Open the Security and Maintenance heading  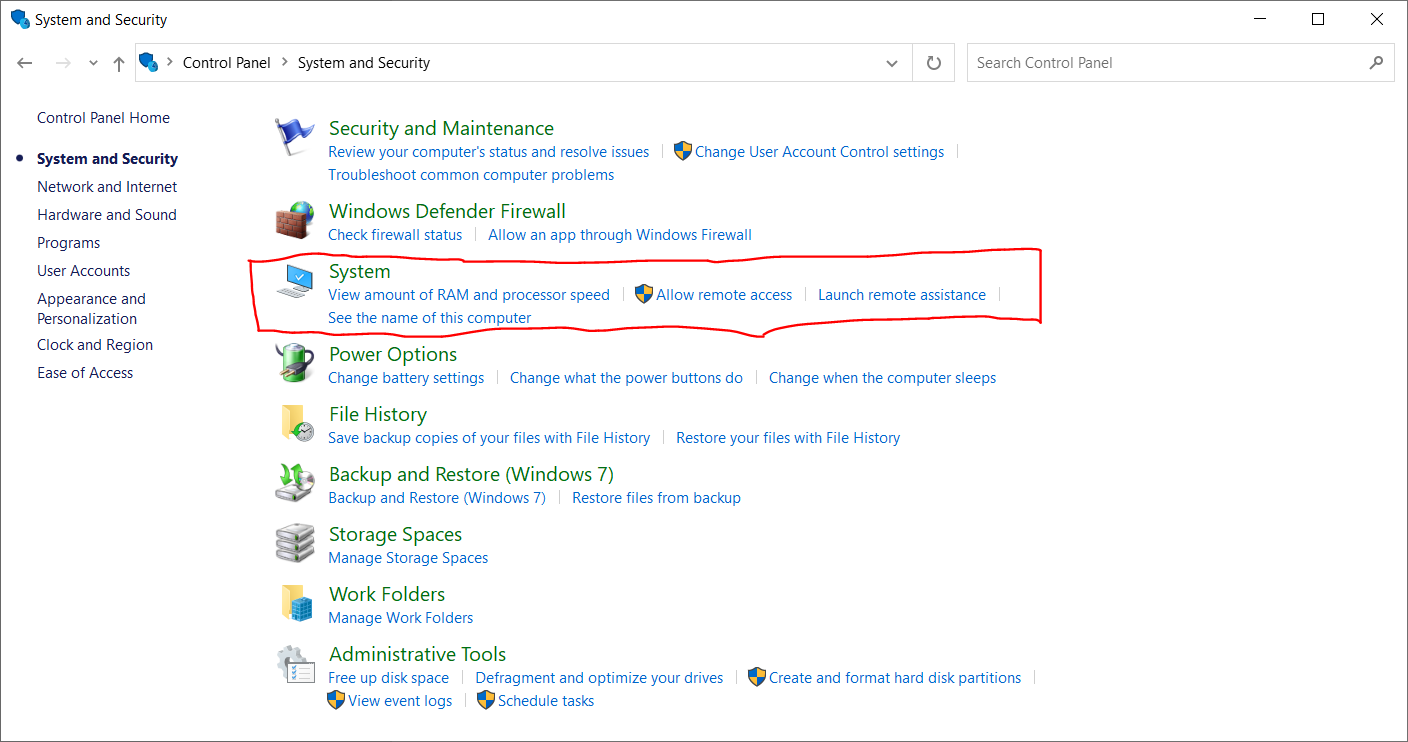coord(441,128)
